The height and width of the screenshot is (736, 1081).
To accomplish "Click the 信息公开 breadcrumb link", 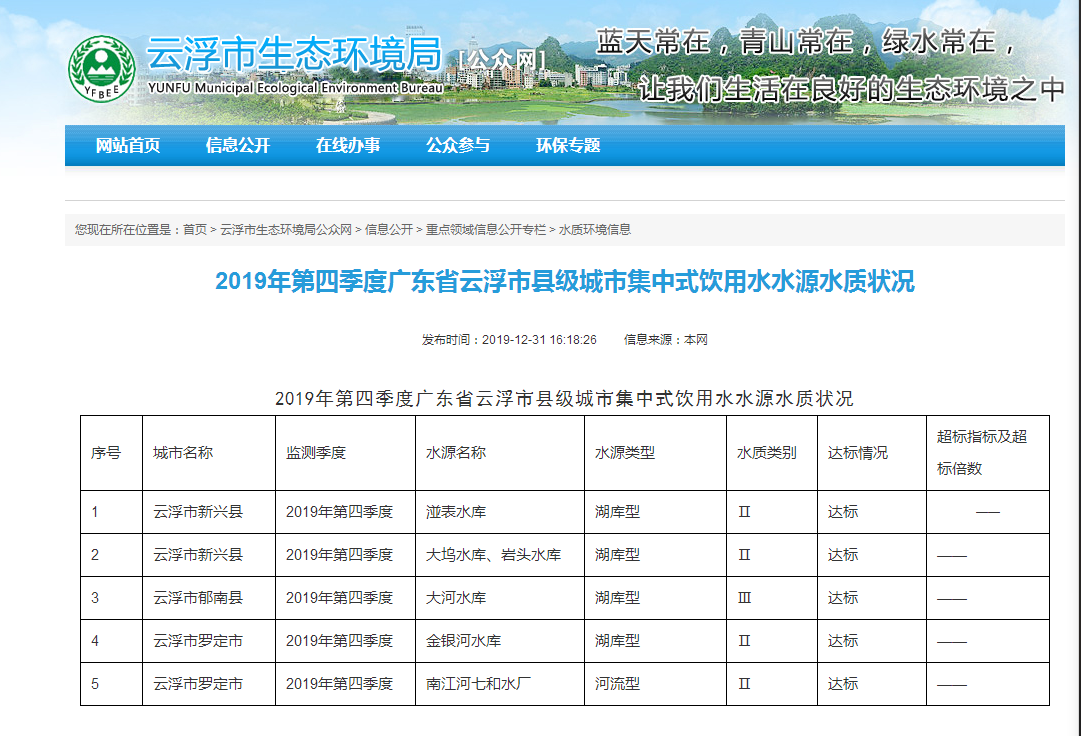I will coord(389,230).
